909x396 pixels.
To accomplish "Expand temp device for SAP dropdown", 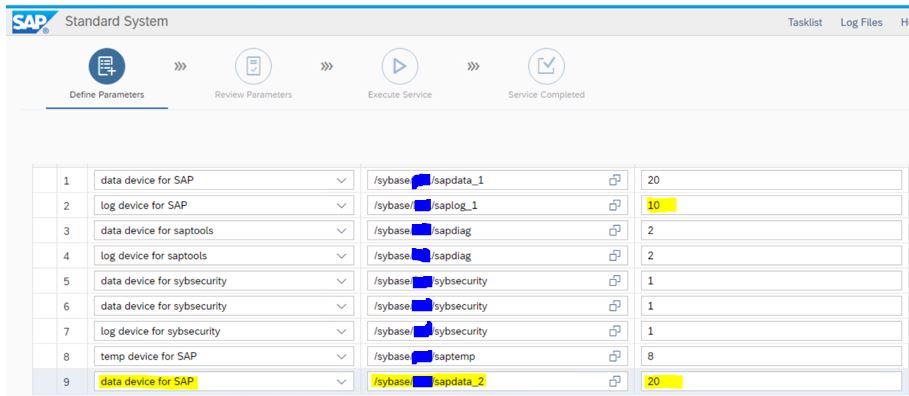I will tap(341, 356).
